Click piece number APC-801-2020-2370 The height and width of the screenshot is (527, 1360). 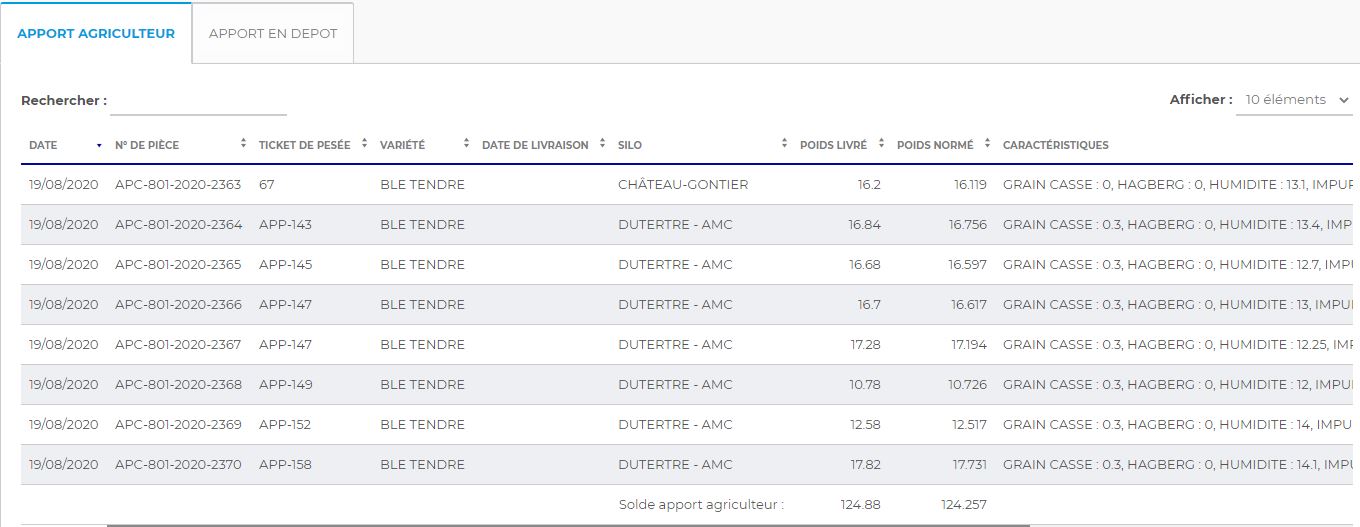tap(178, 465)
